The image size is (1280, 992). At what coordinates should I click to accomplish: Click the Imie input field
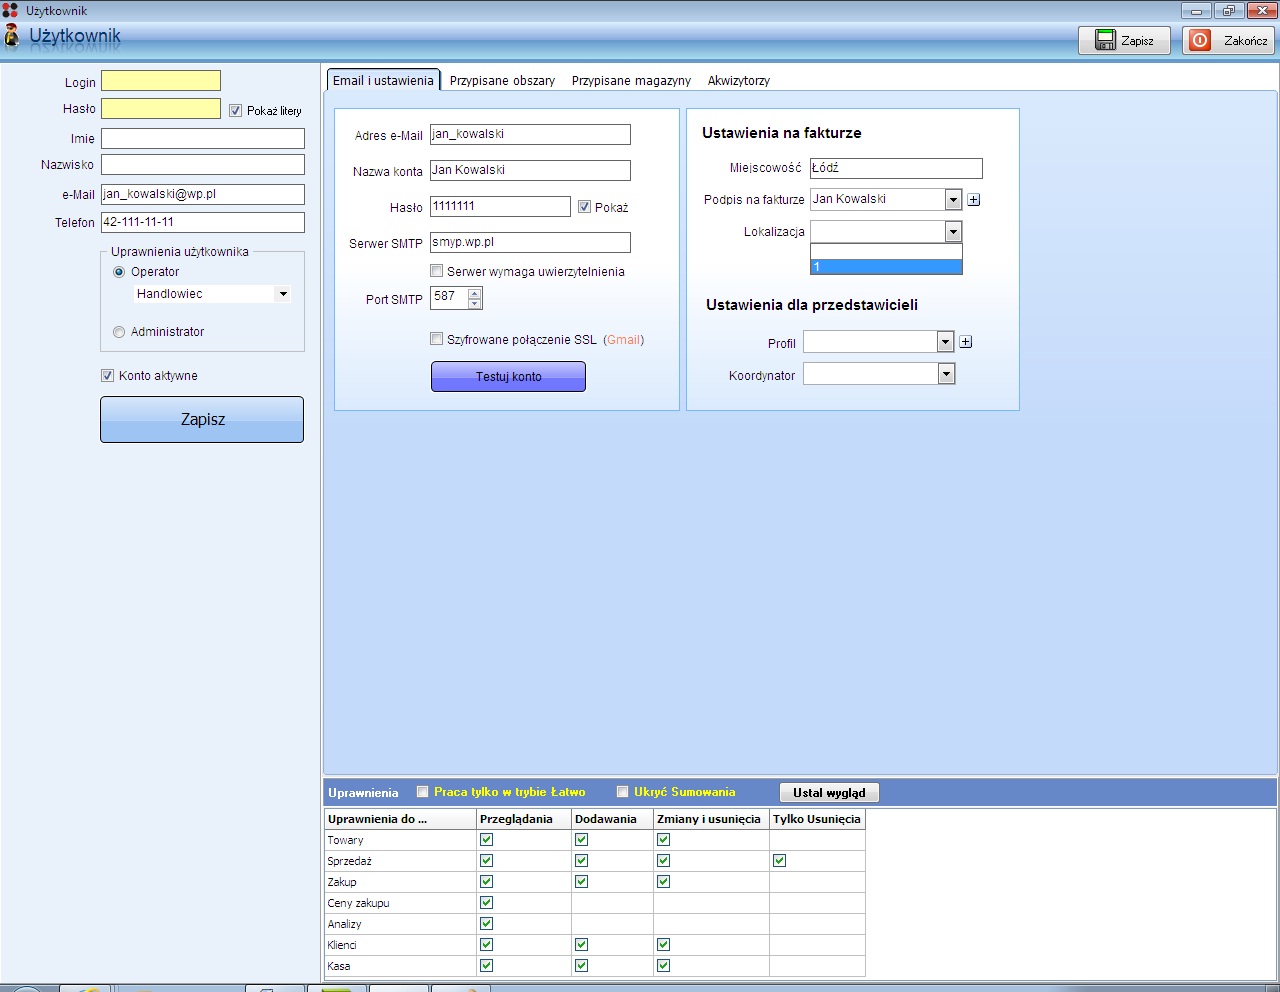click(203, 139)
